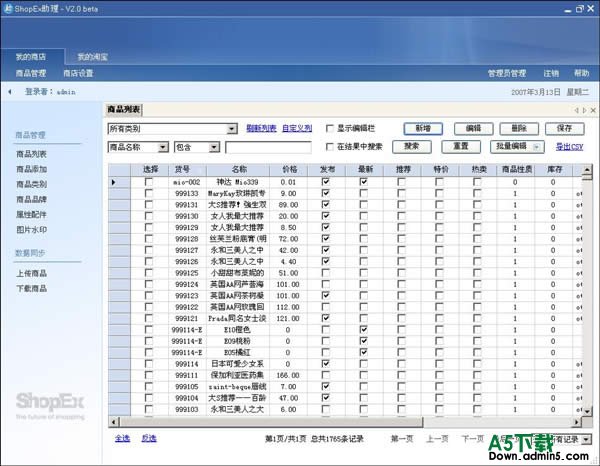Open the 包含 condition dropdown
The height and width of the screenshot is (466, 600).
pos(214,147)
